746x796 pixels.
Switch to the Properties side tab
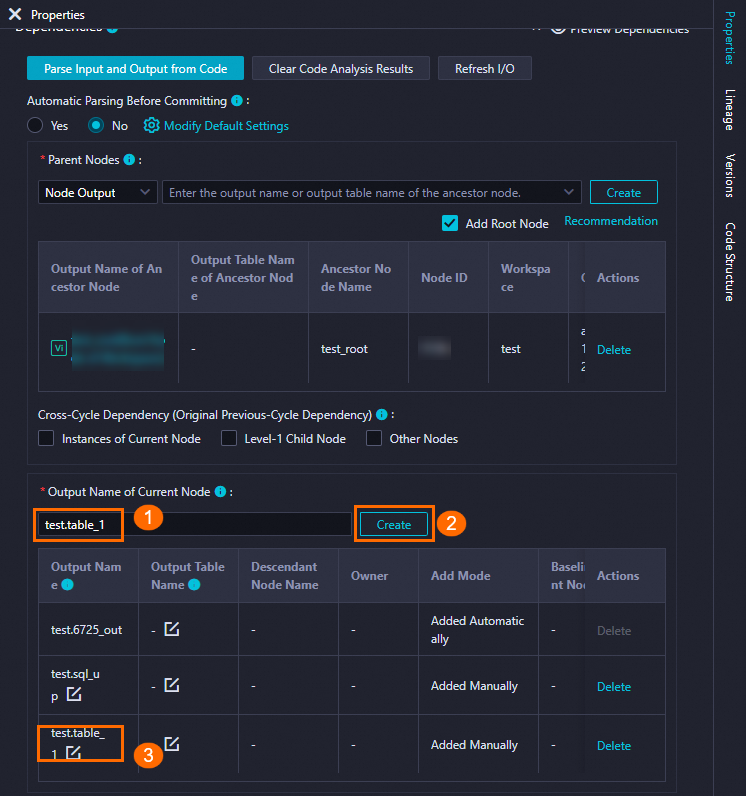coord(730,38)
